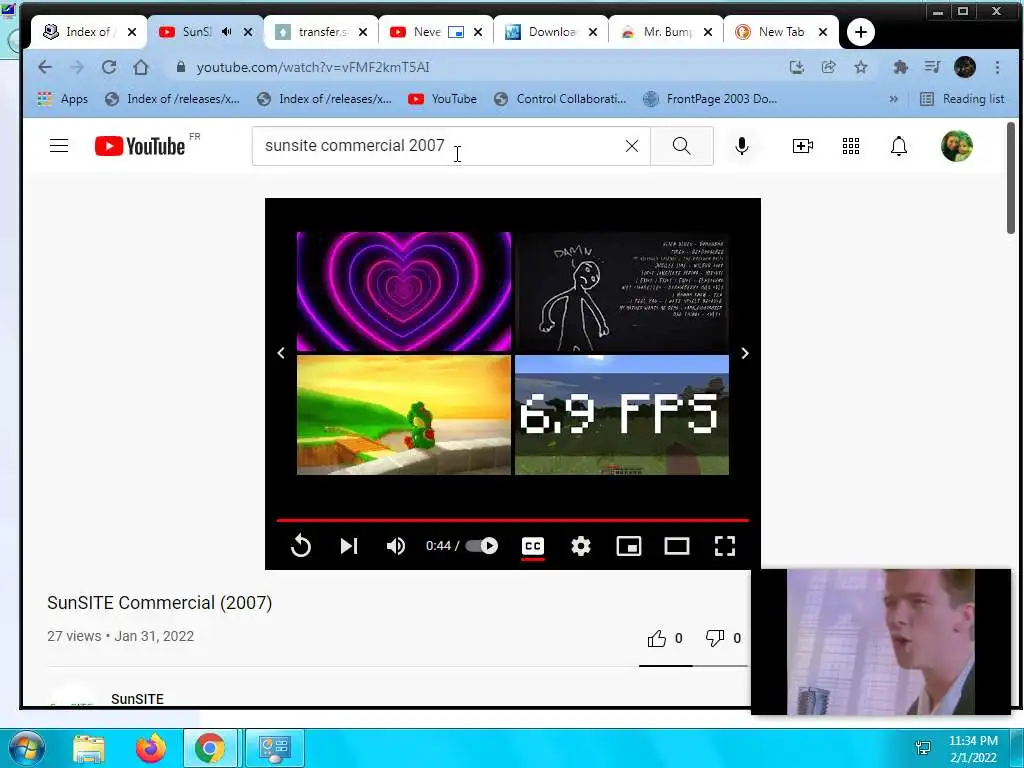Replay the video with the replay button
Image resolution: width=1024 pixels, height=768 pixels.
300,545
